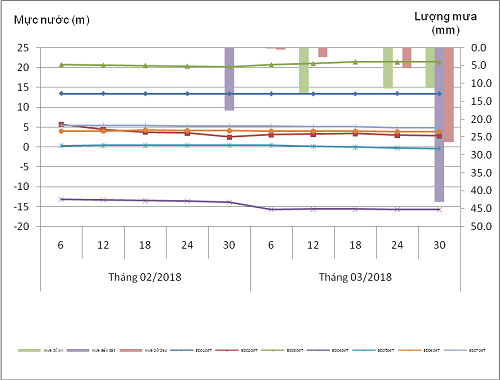Click the purple rectangular rainfall legend swatch

point(78,350)
